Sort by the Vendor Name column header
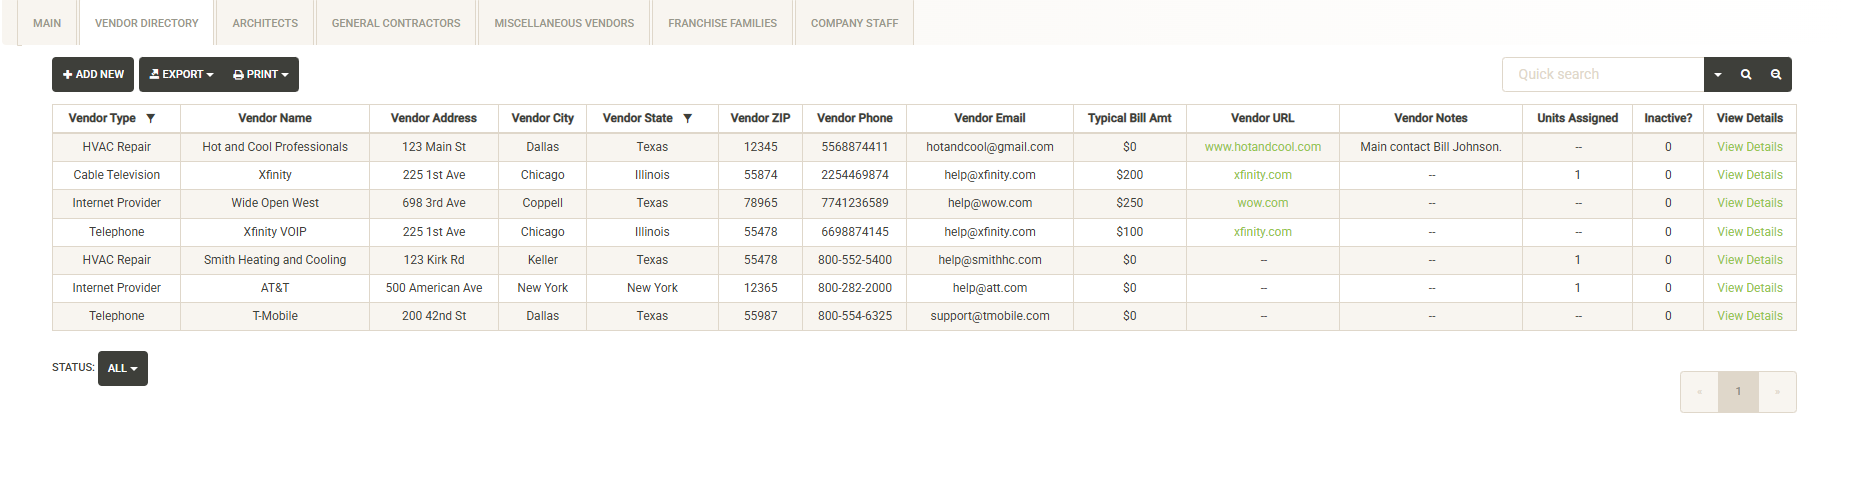The width and height of the screenshot is (1851, 497). pos(275,118)
